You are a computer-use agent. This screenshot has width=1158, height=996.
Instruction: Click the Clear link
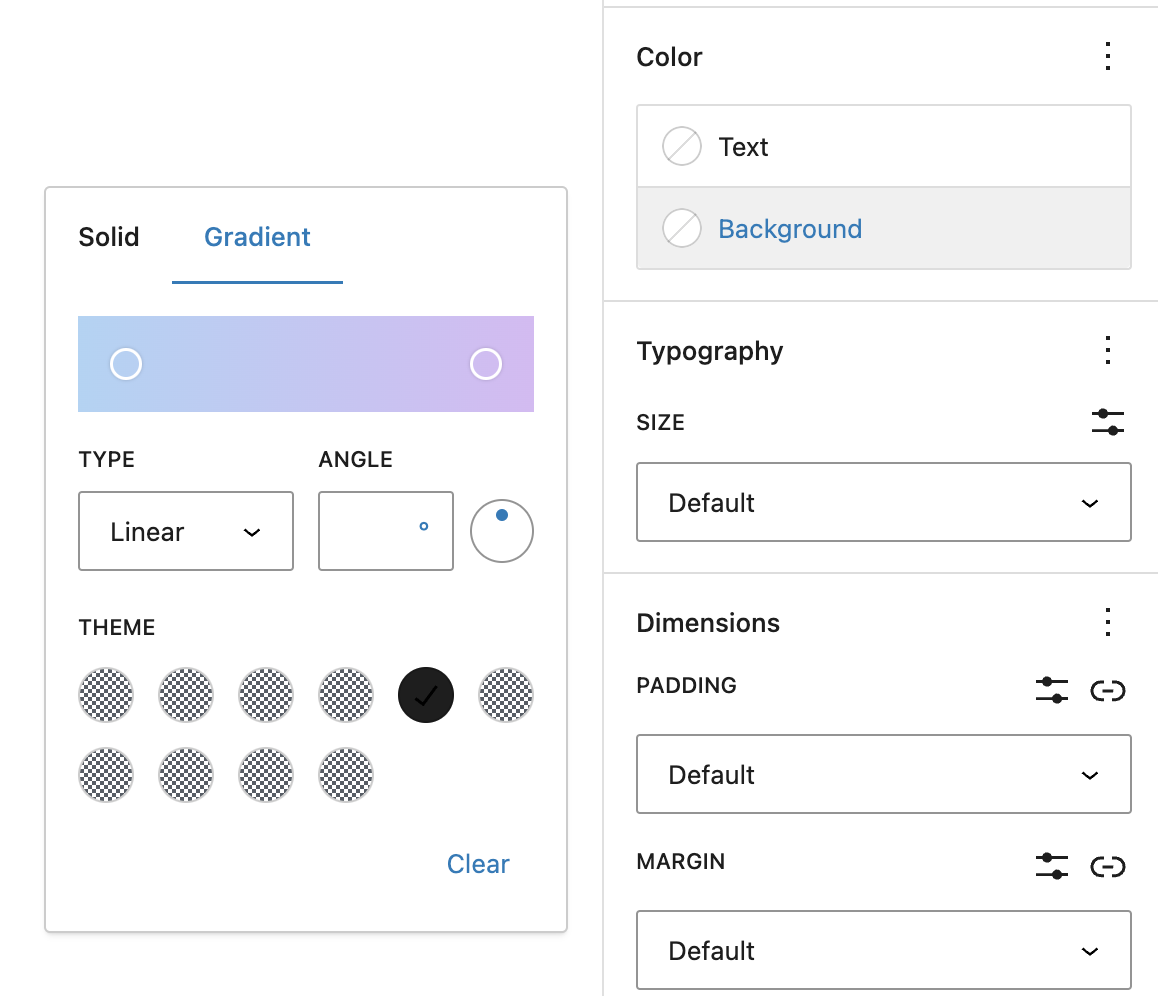(478, 864)
